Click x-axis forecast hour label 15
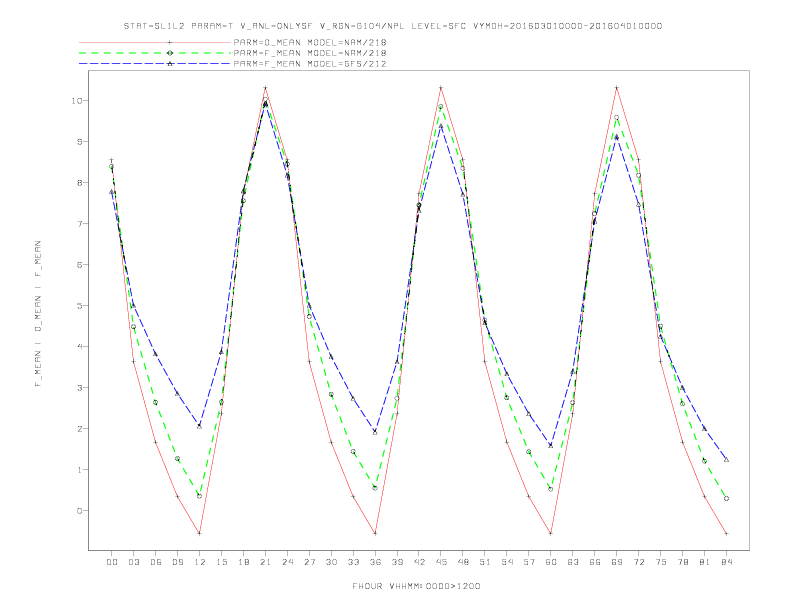Image resolution: width=792 pixels, height=612 pixels. [221, 562]
